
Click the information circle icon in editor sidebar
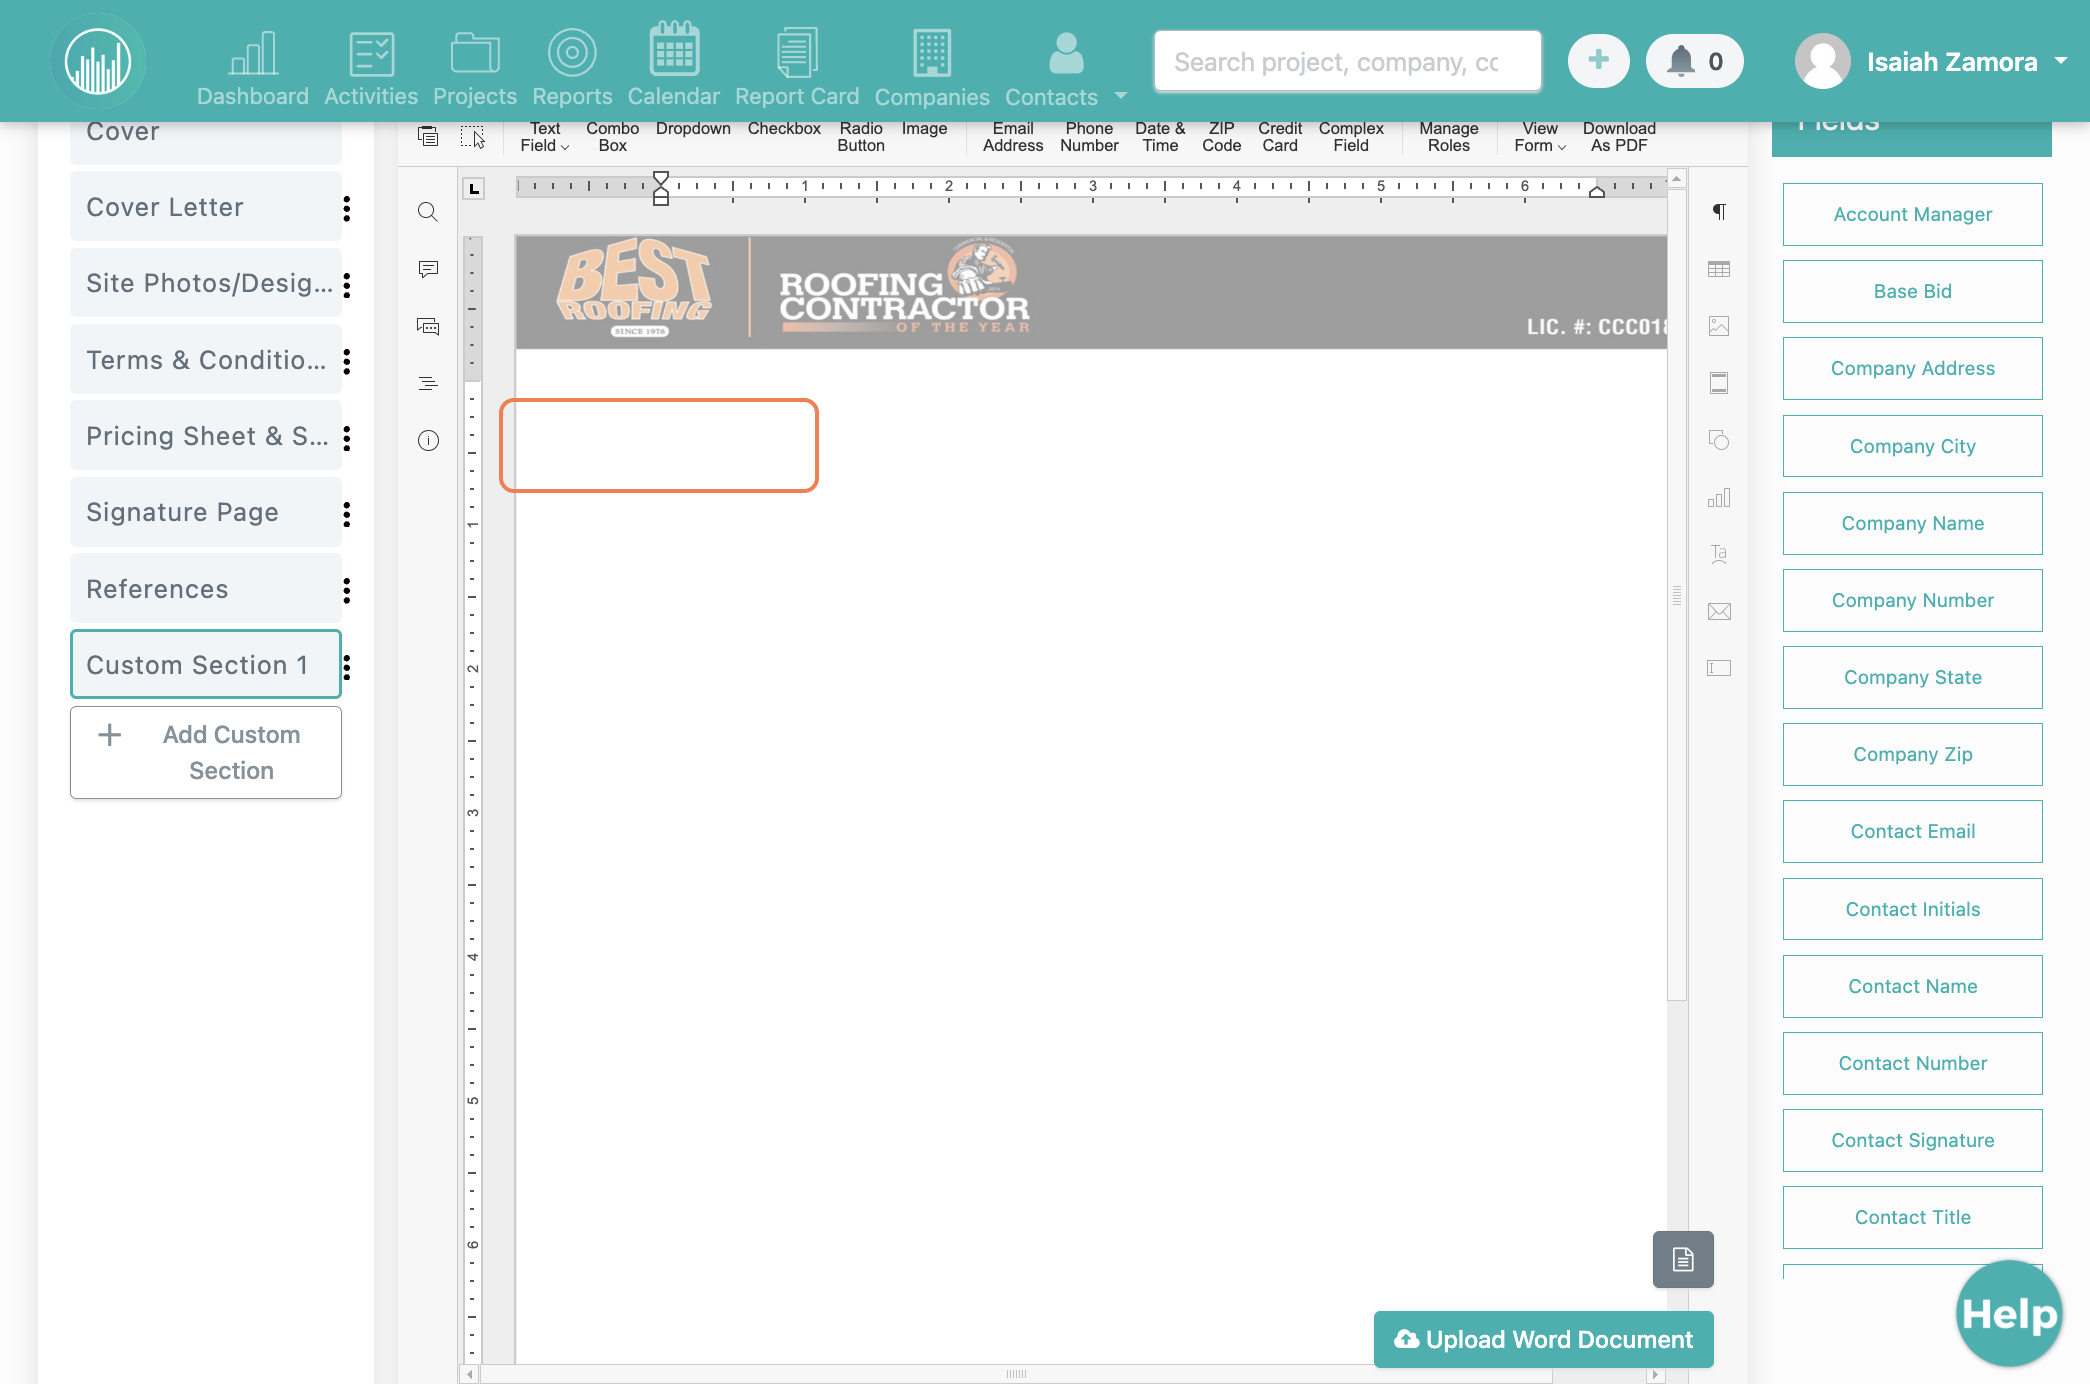pyautogui.click(x=428, y=441)
